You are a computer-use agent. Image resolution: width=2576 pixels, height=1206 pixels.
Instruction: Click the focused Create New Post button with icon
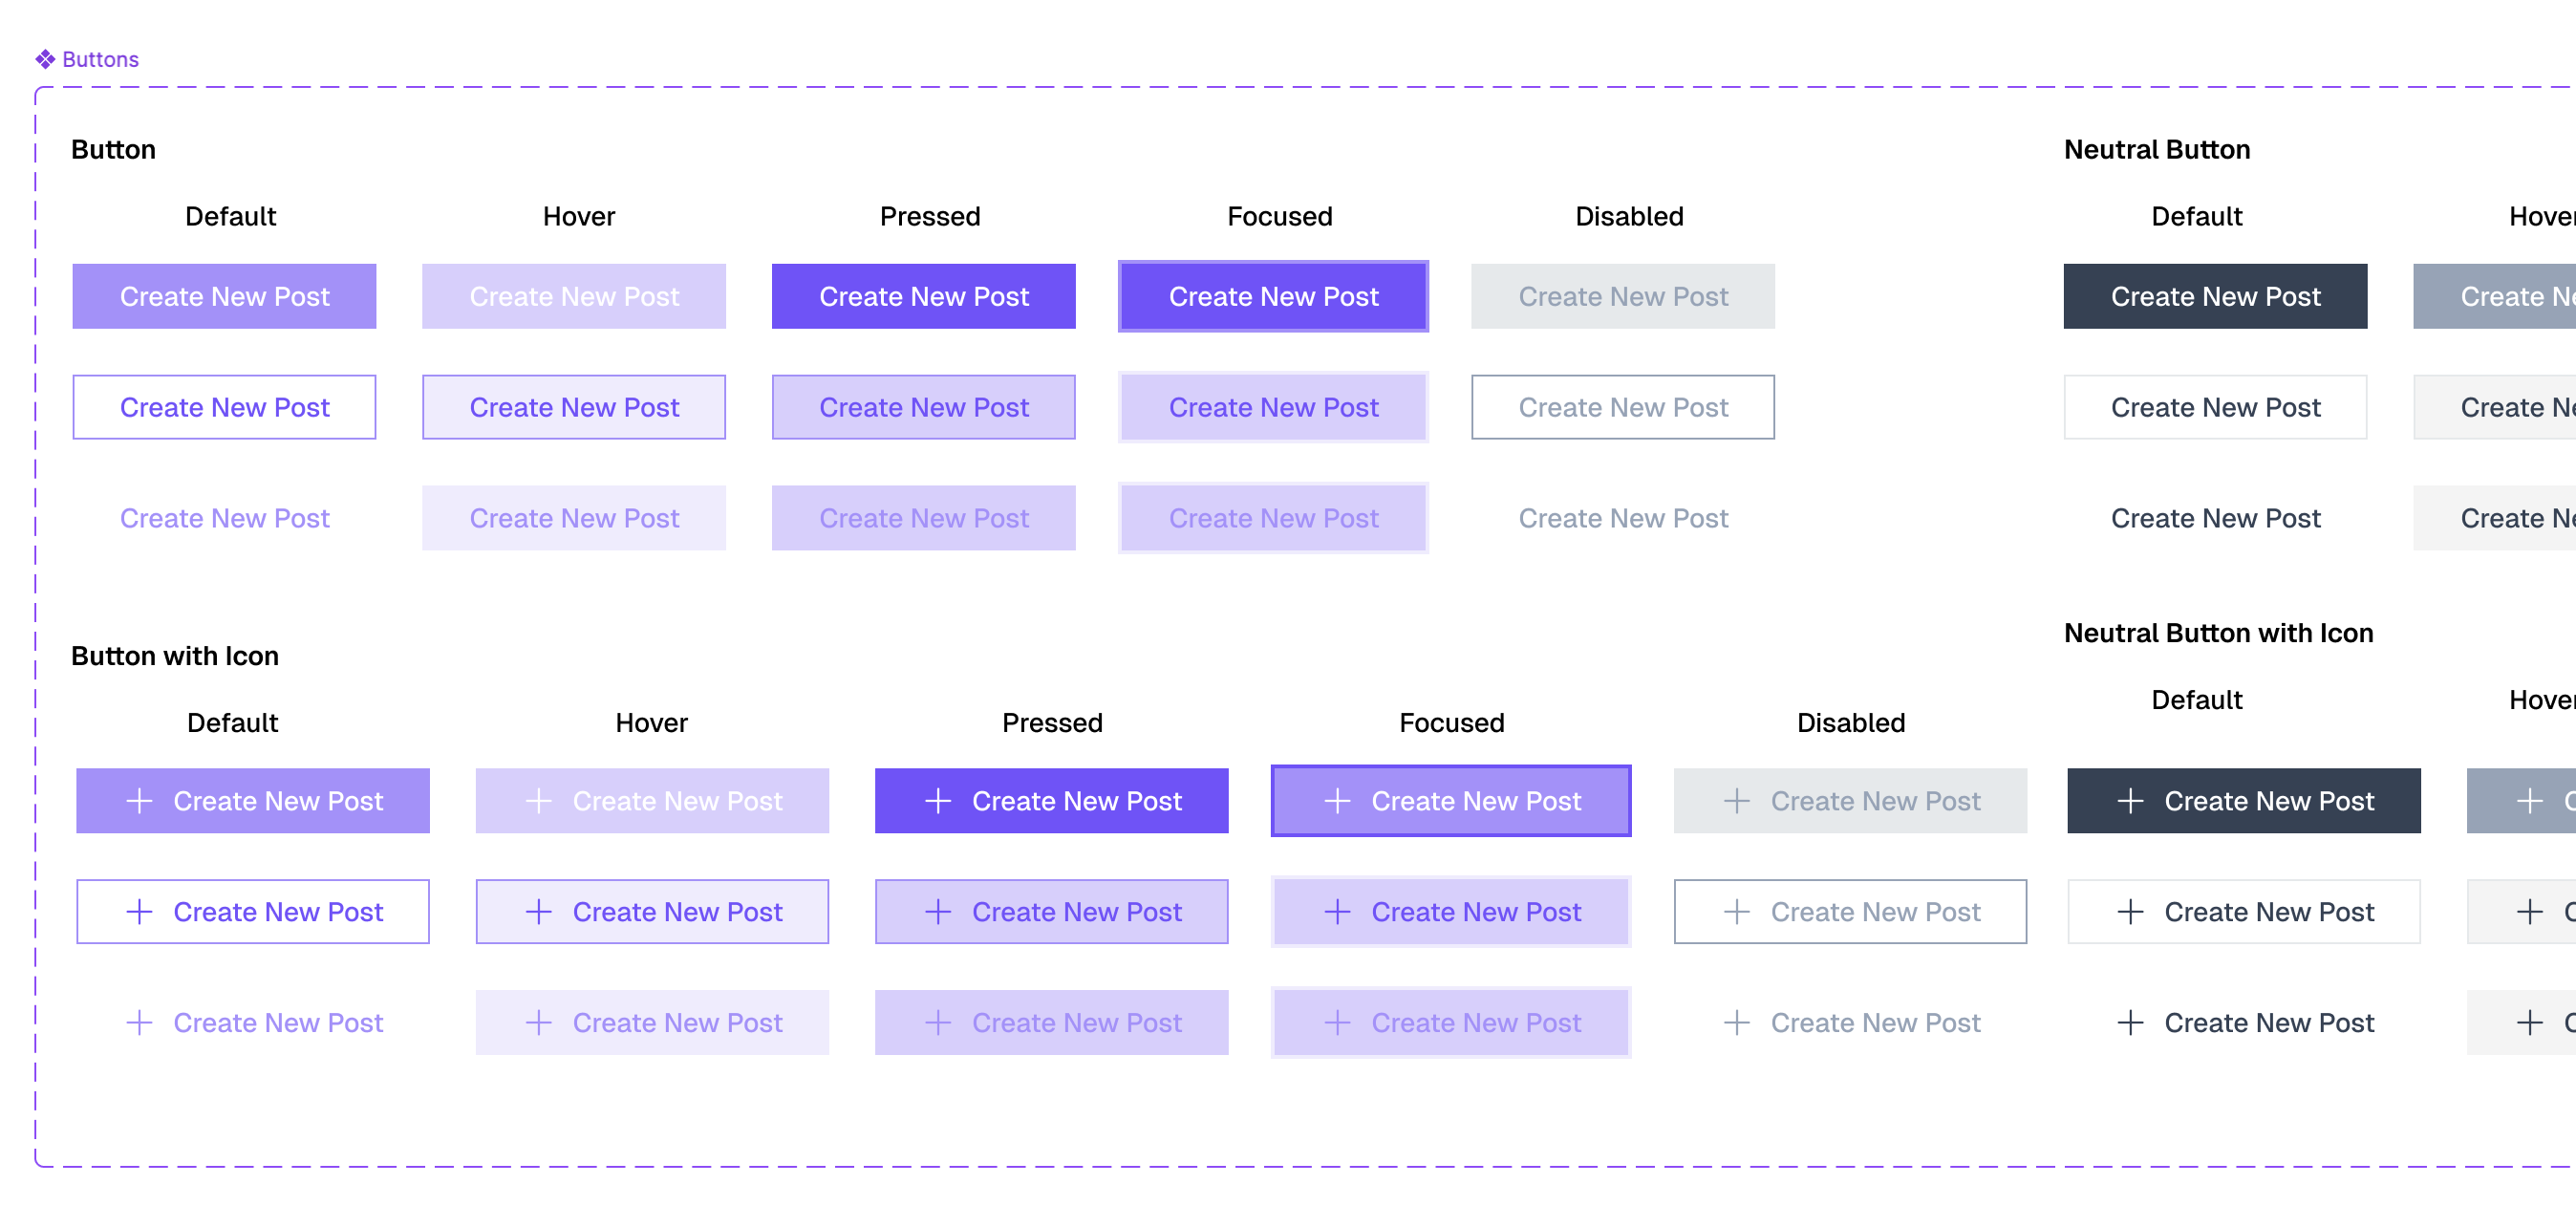(x=1450, y=800)
